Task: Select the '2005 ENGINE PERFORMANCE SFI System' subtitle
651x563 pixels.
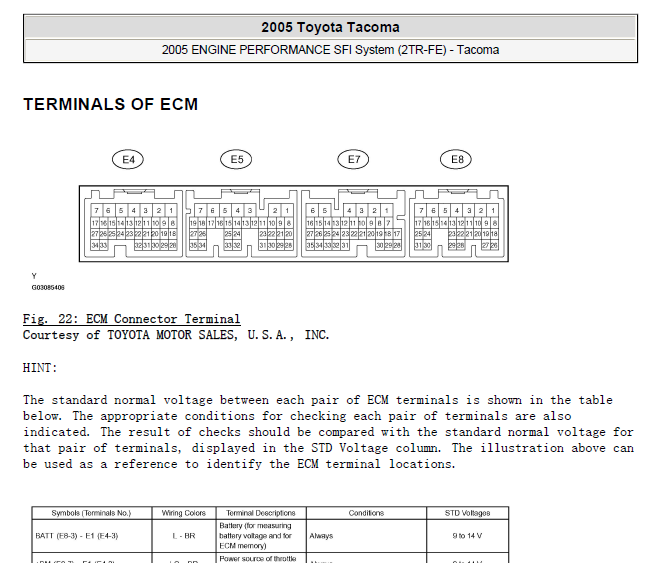Action: [x=330, y=50]
